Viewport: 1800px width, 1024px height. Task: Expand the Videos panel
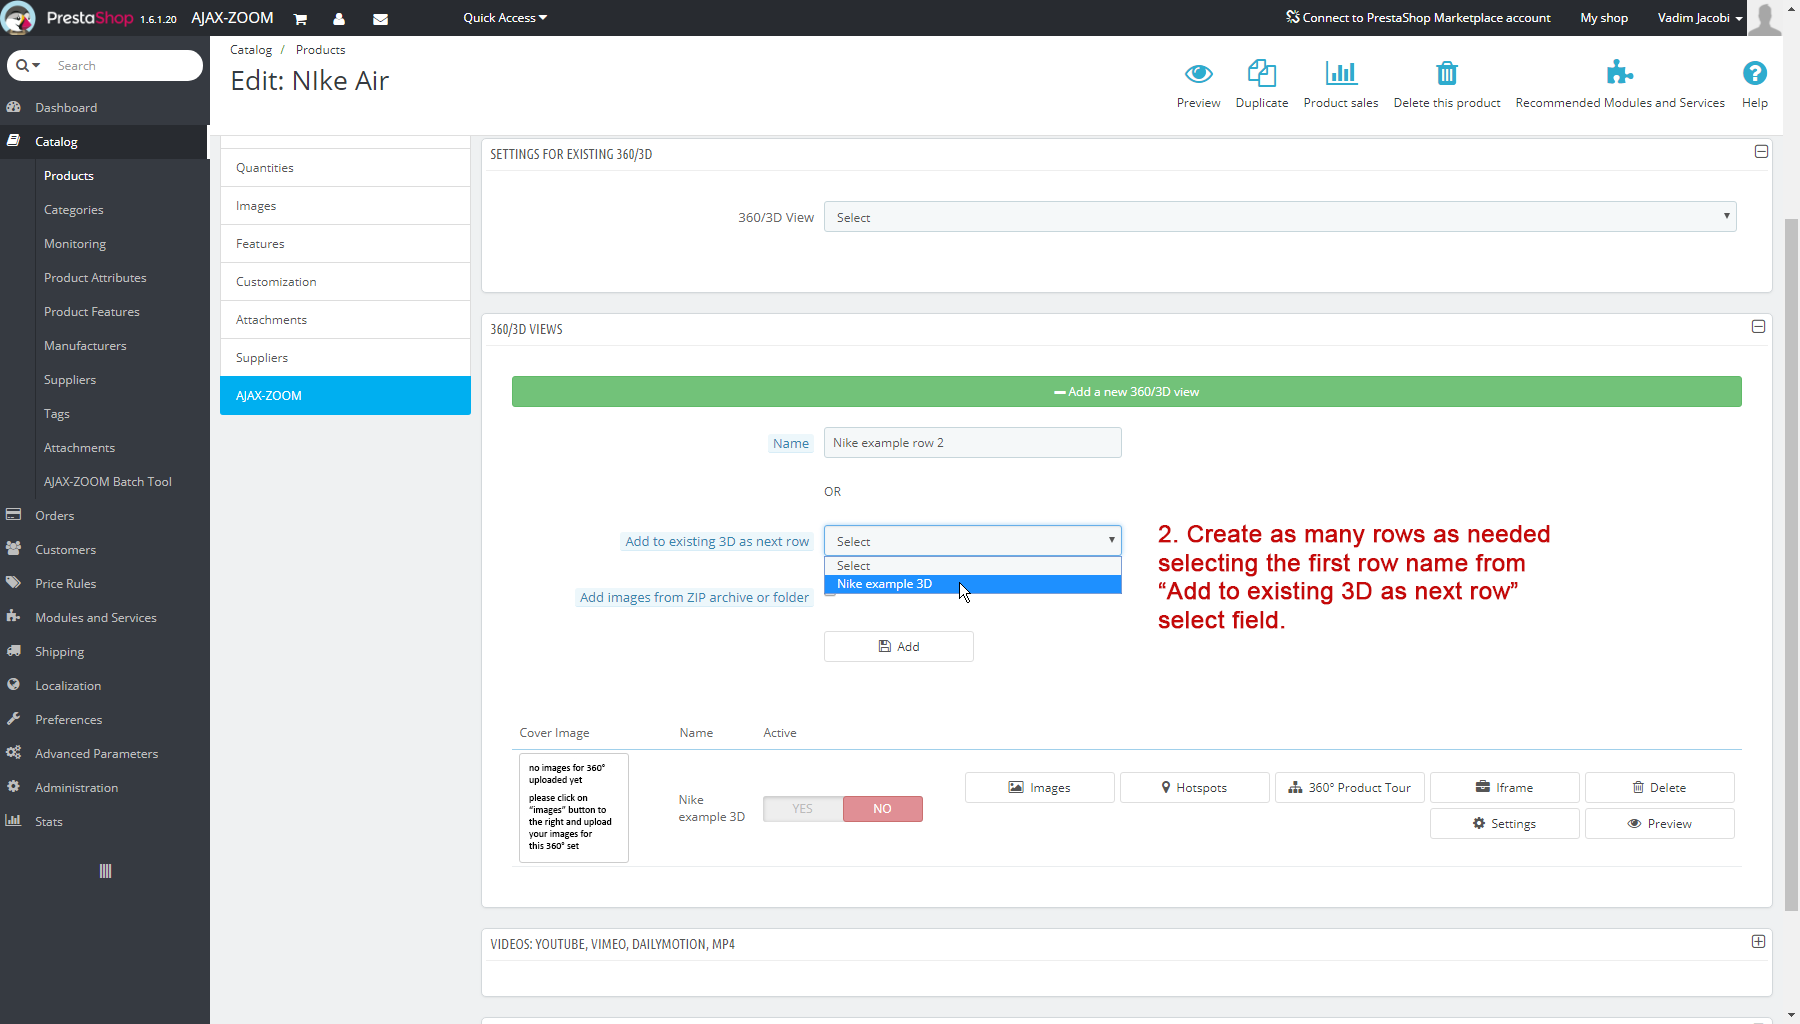pos(1758,942)
